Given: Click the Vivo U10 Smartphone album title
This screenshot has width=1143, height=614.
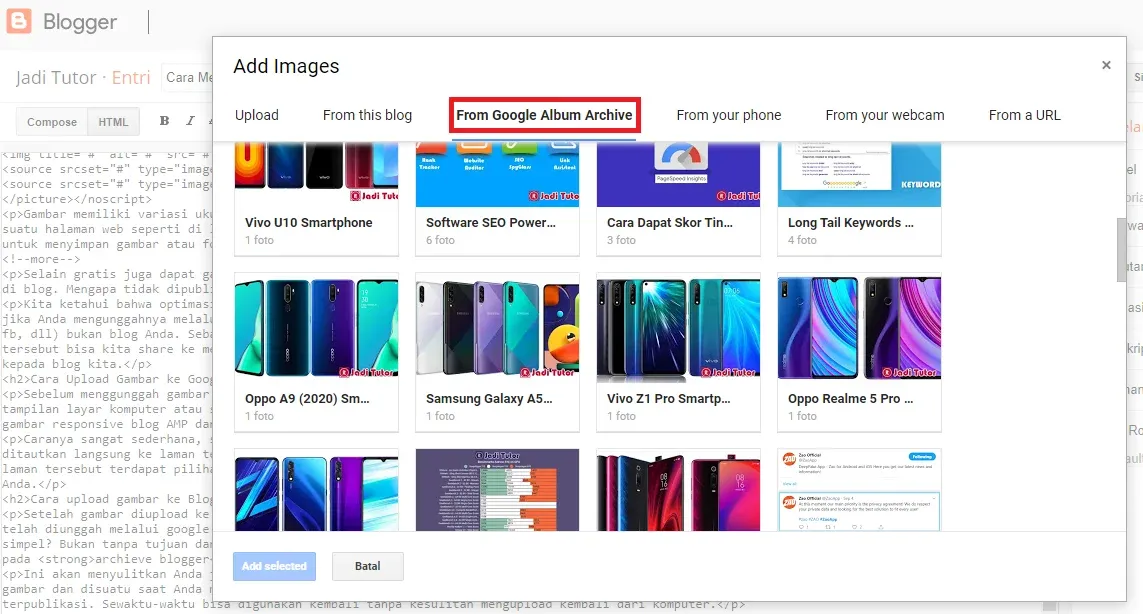Looking at the screenshot, I should tap(308, 222).
